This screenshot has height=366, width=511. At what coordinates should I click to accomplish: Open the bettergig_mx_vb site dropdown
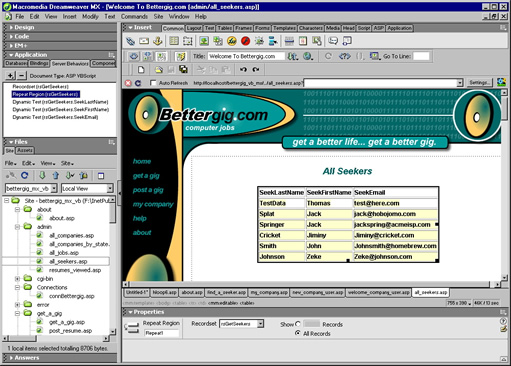(x=54, y=189)
